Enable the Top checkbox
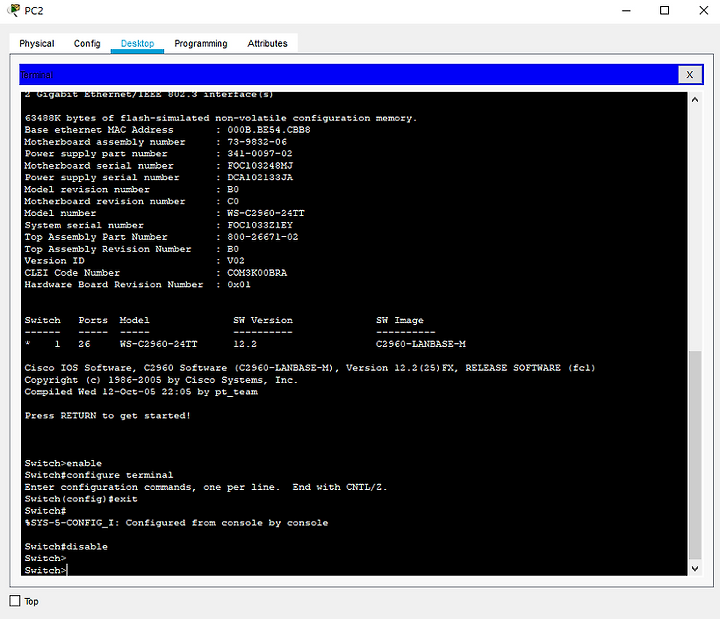This screenshot has width=720, height=619. [15, 601]
